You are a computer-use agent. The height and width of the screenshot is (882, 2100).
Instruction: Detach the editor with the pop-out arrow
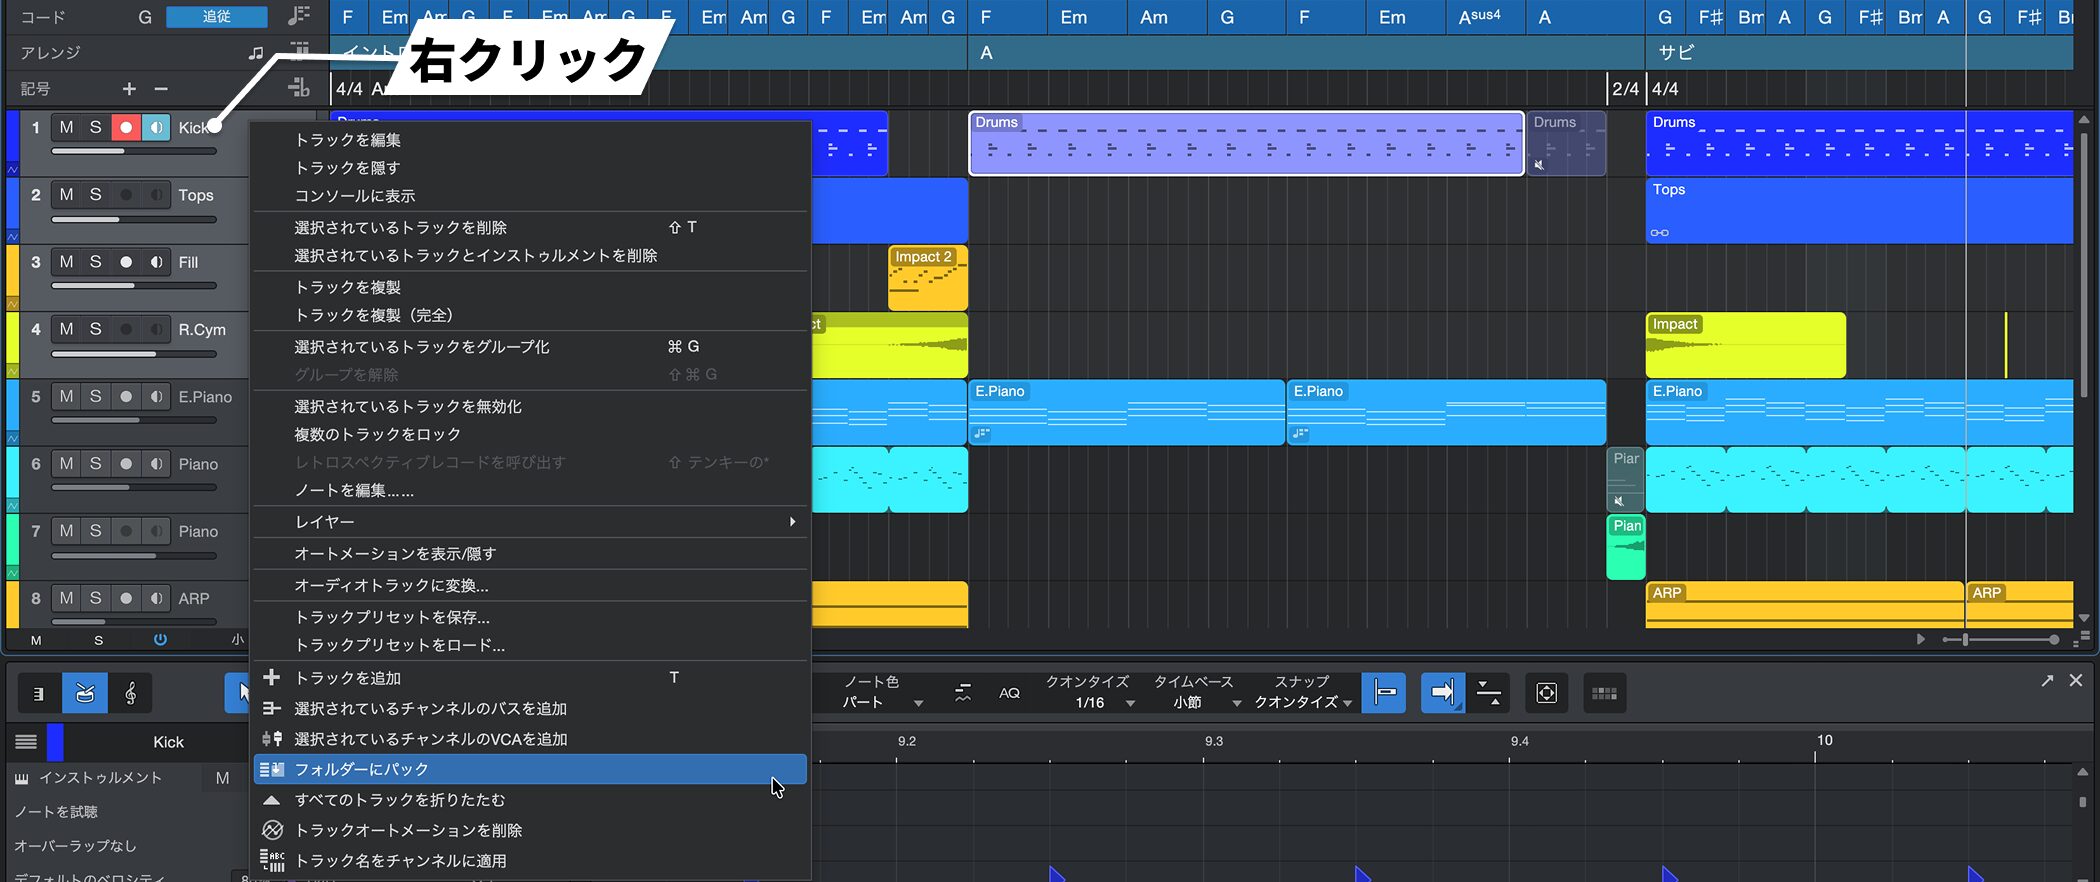tap(2047, 681)
